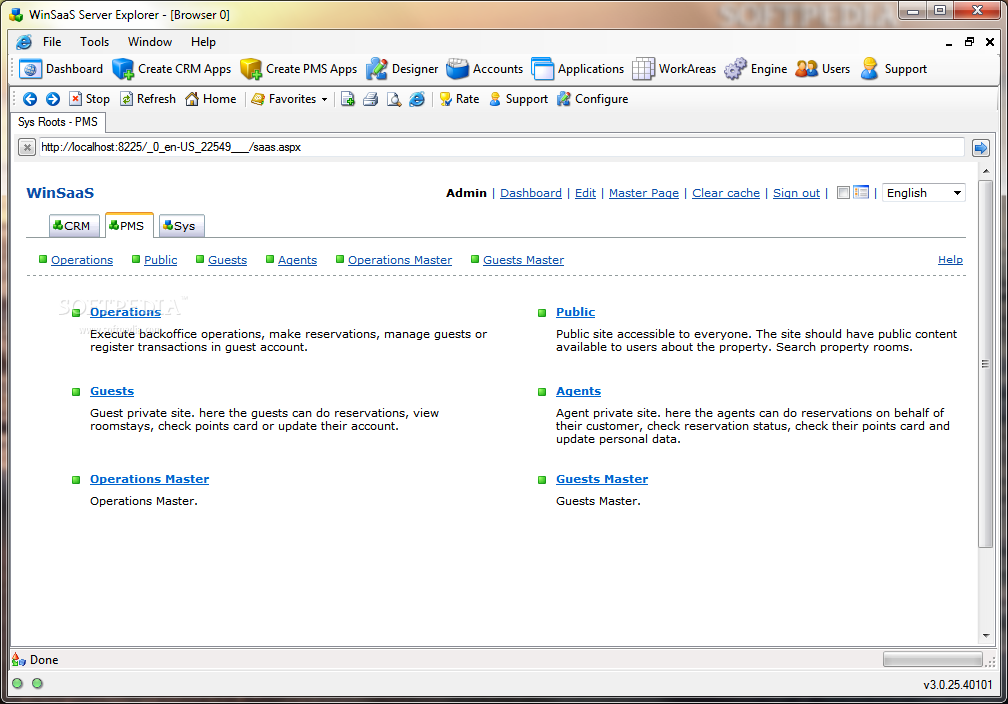
Task: Switch to the PMS tab
Action: pyautogui.click(x=129, y=225)
